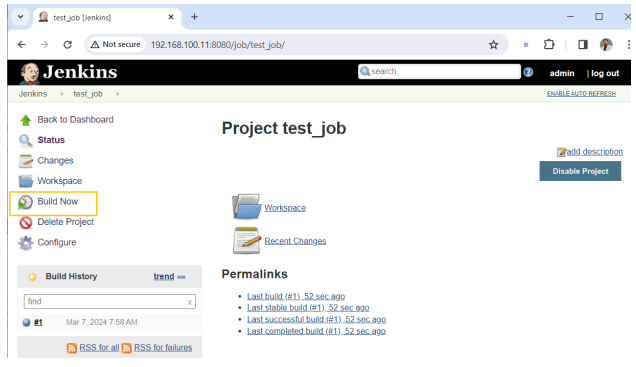Open Configure in the sidebar
This screenshot has width=636, height=367.
pos(57,243)
